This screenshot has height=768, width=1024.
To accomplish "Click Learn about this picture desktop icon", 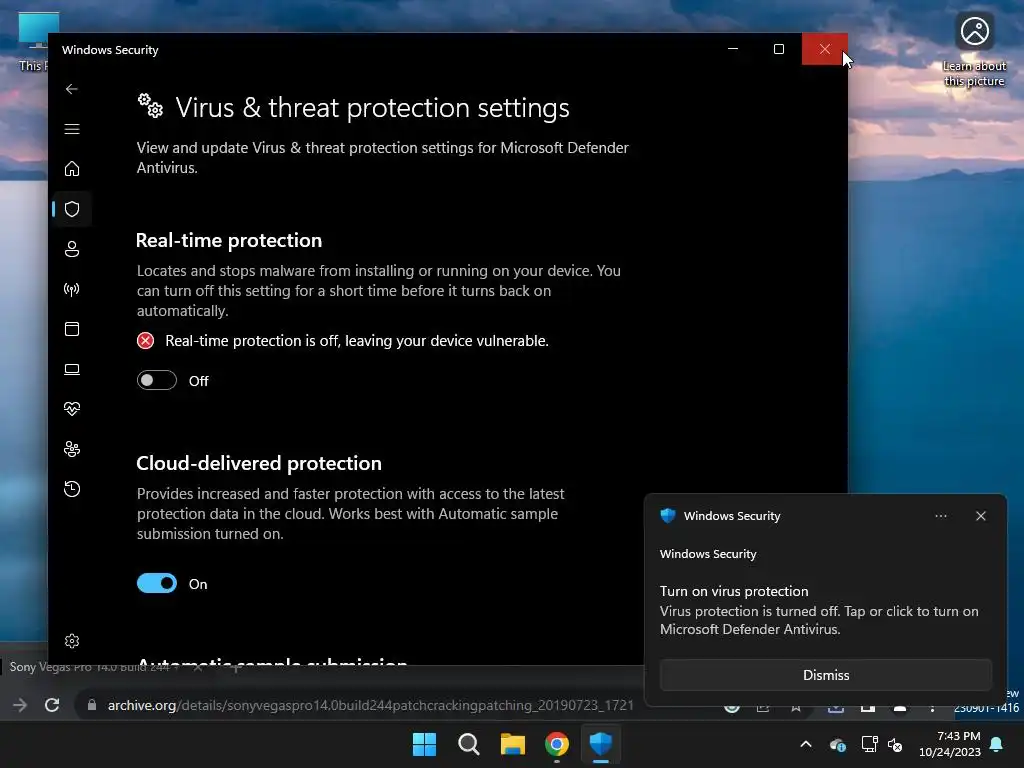I will [974, 50].
